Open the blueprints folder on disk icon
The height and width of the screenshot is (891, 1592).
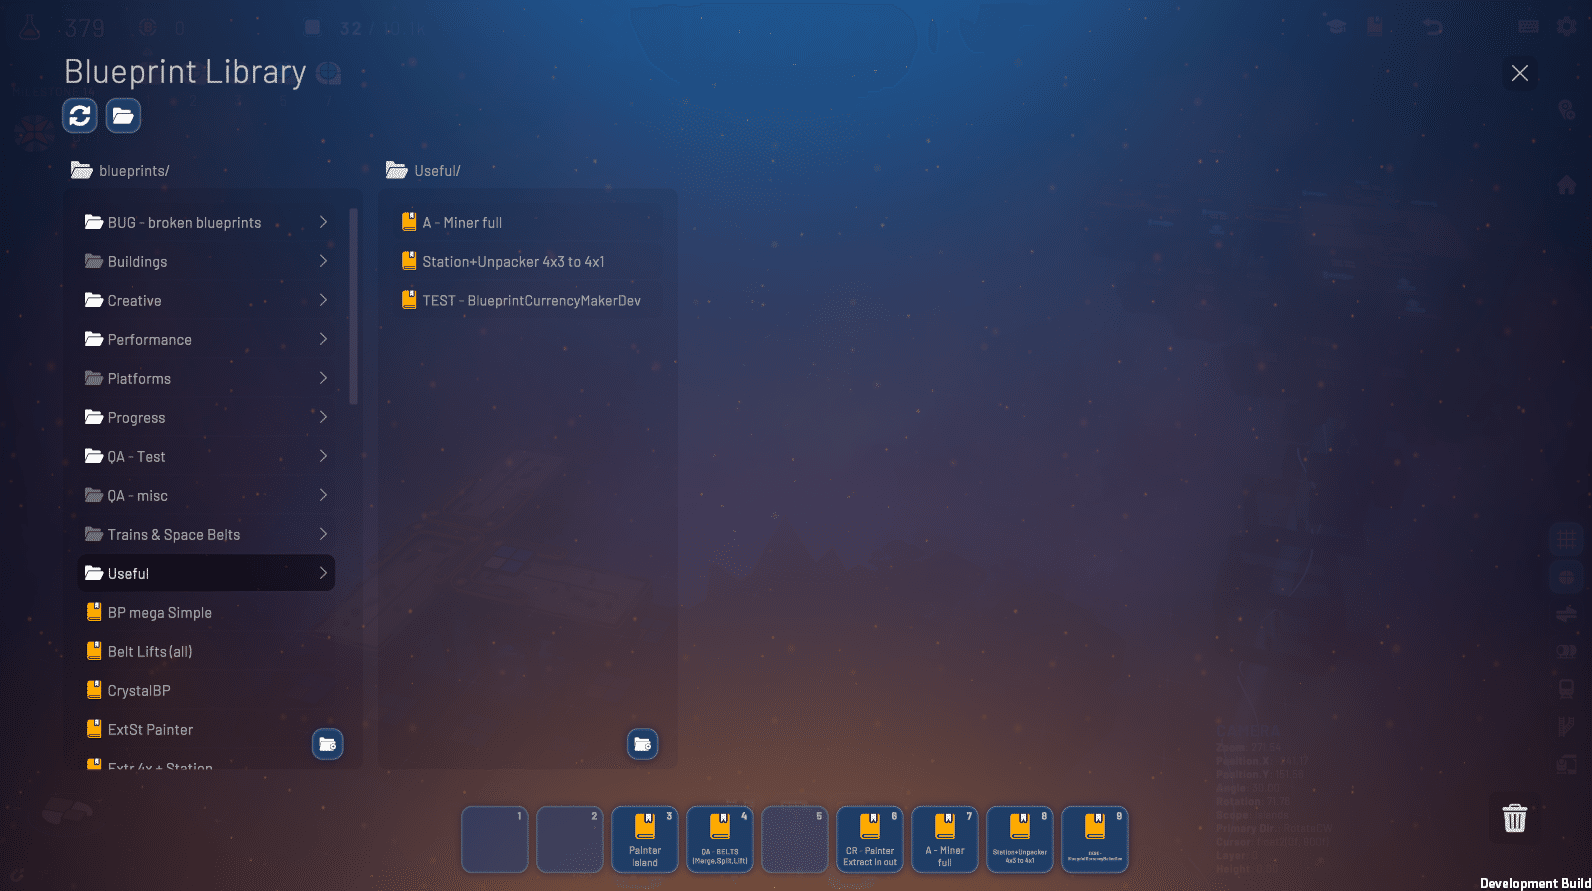(123, 116)
